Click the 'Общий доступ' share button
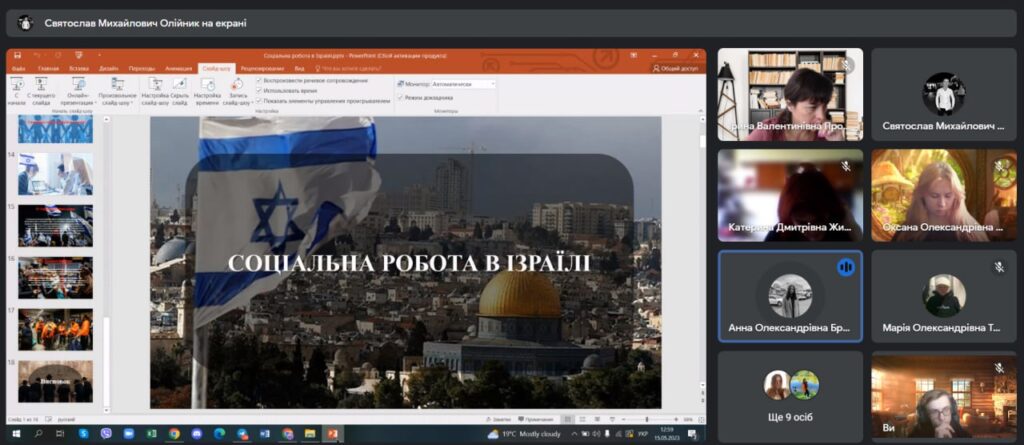 678,68
